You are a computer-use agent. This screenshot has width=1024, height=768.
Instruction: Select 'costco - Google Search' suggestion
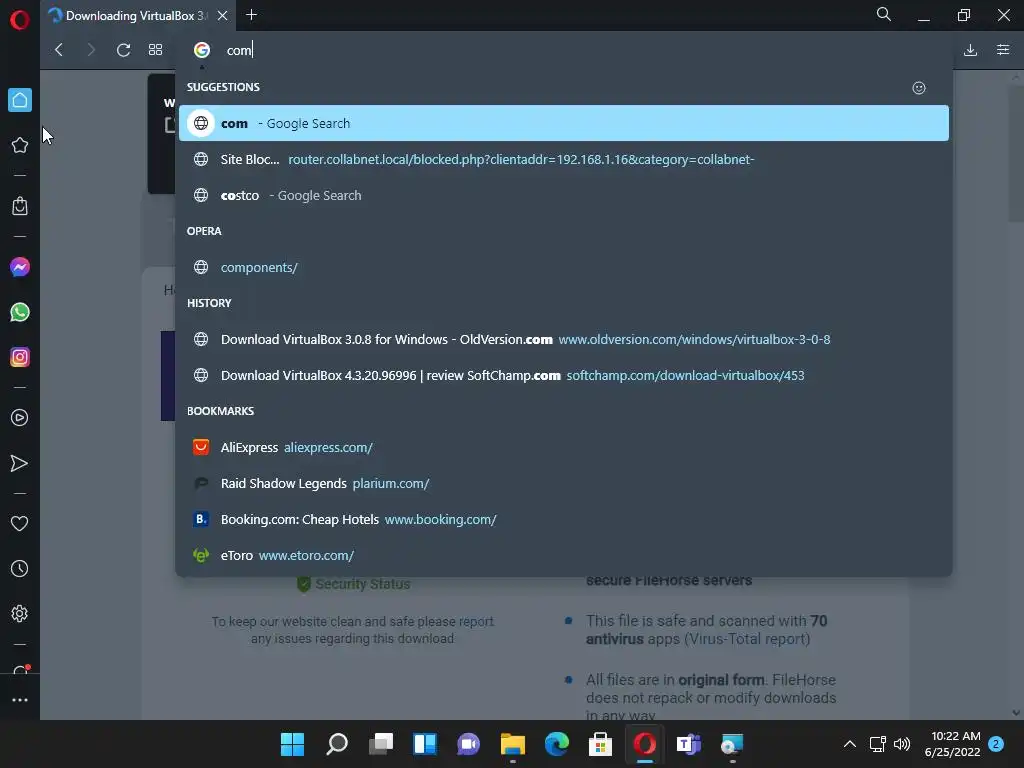click(x=564, y=195)
